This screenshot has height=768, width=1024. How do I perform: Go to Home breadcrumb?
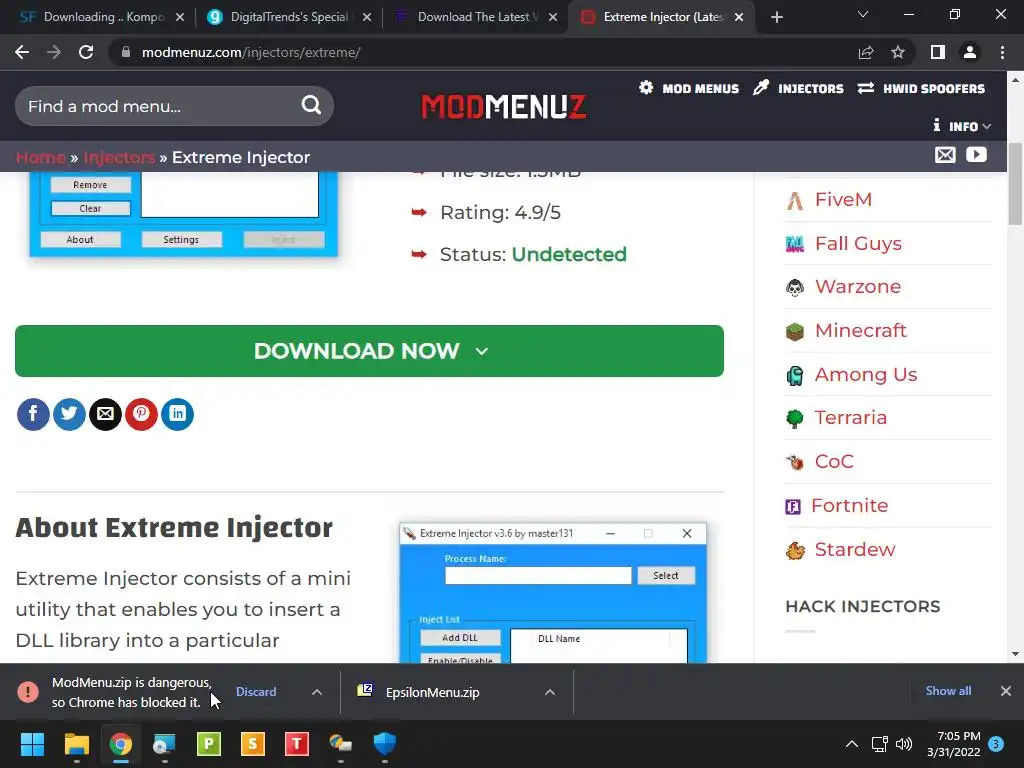click(x=40, y=157)
